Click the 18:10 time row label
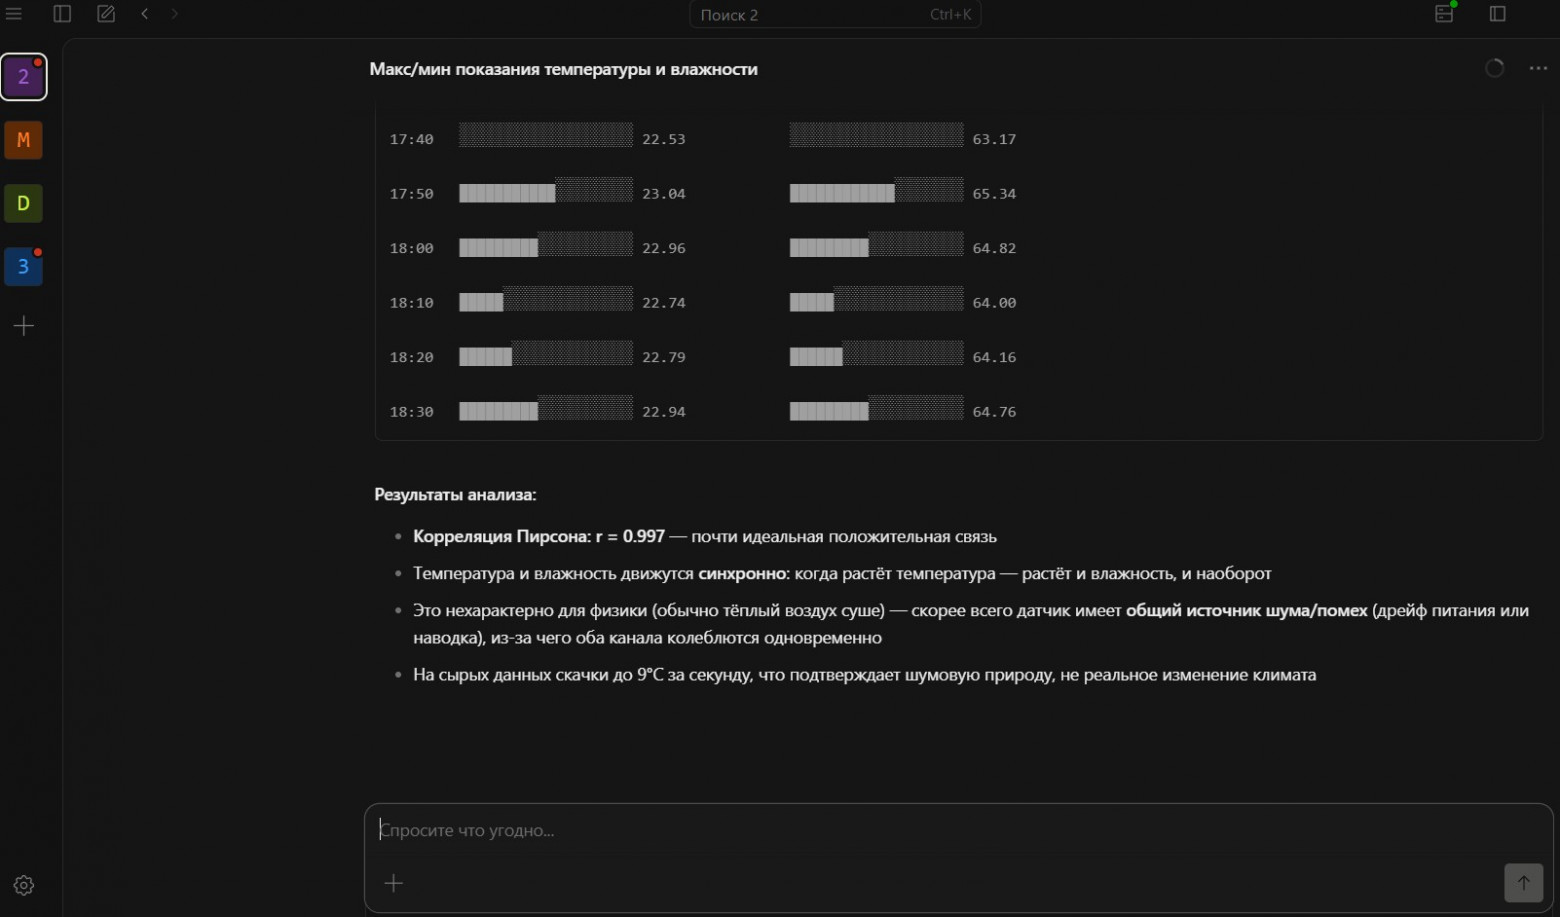The height and width of the screenshot is (917, 1560). tap(411, 303)
